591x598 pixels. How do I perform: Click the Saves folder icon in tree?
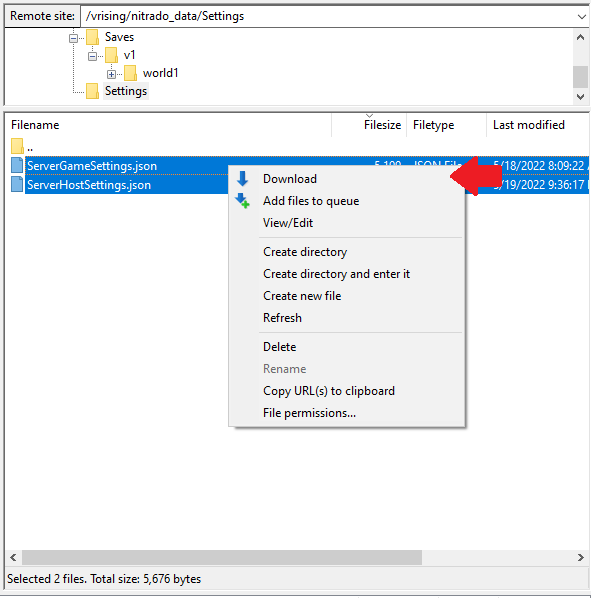(x=92, y=37)
